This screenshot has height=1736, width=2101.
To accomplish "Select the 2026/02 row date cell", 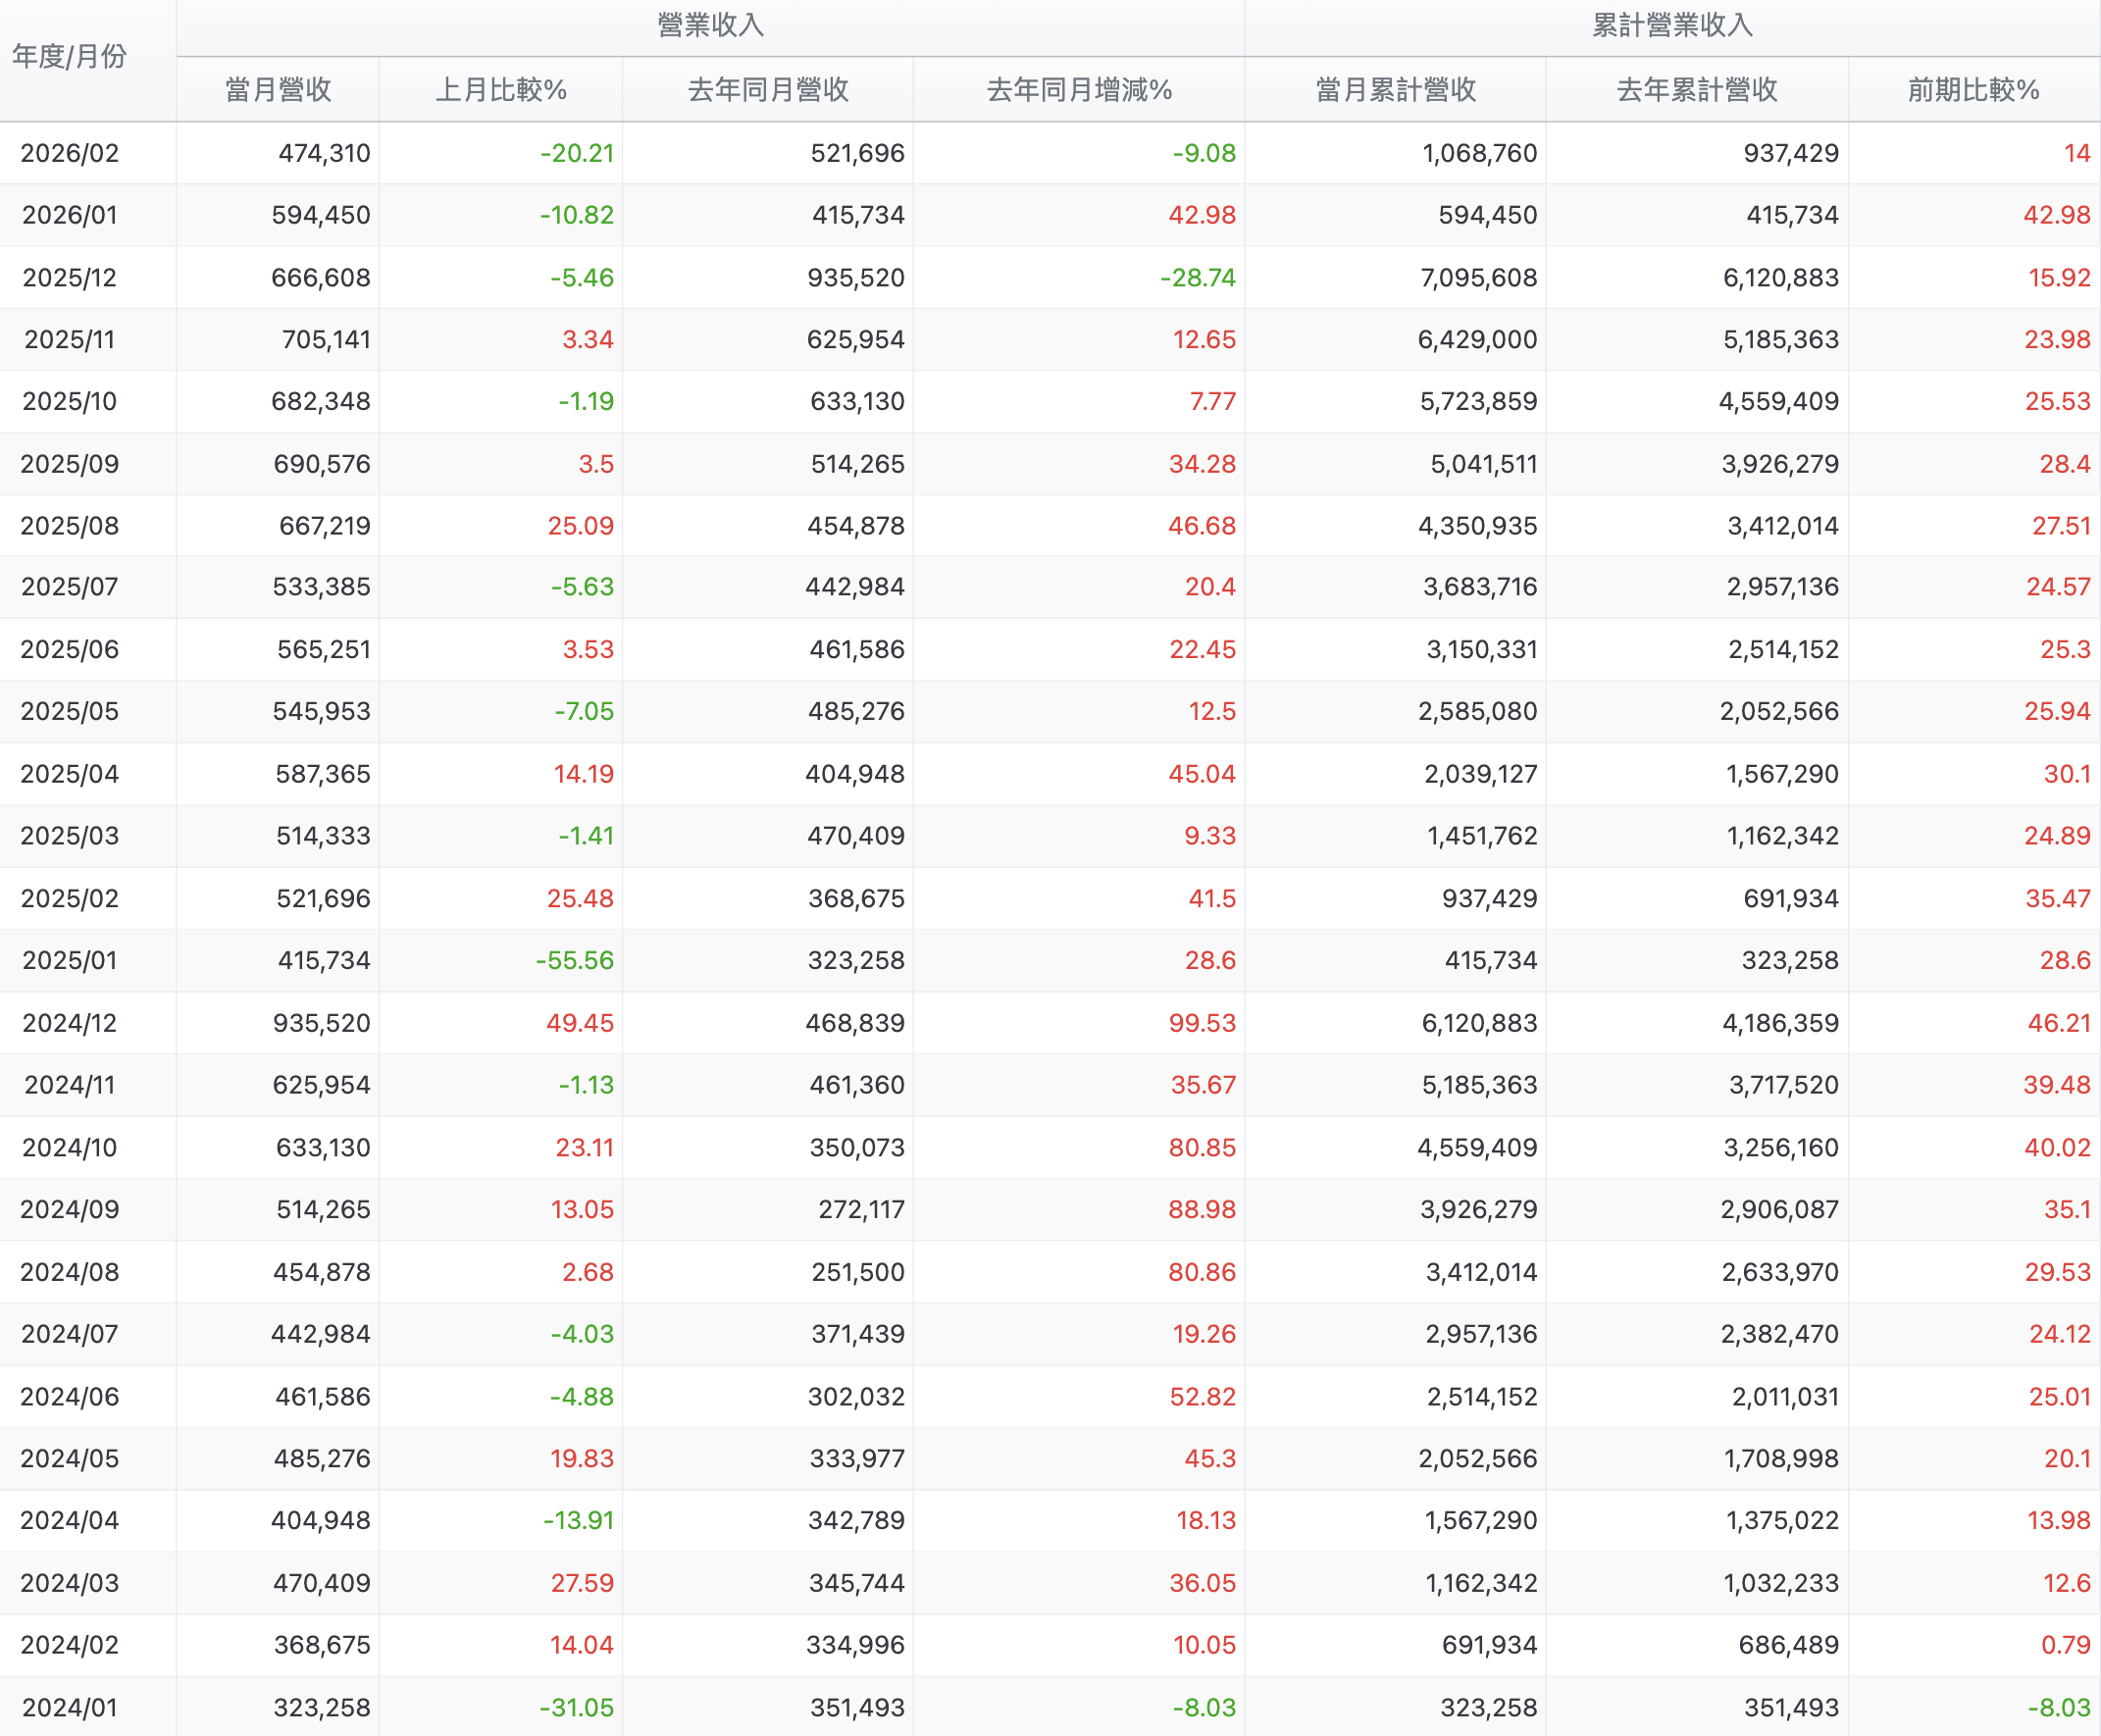I will tap(70, 153).
